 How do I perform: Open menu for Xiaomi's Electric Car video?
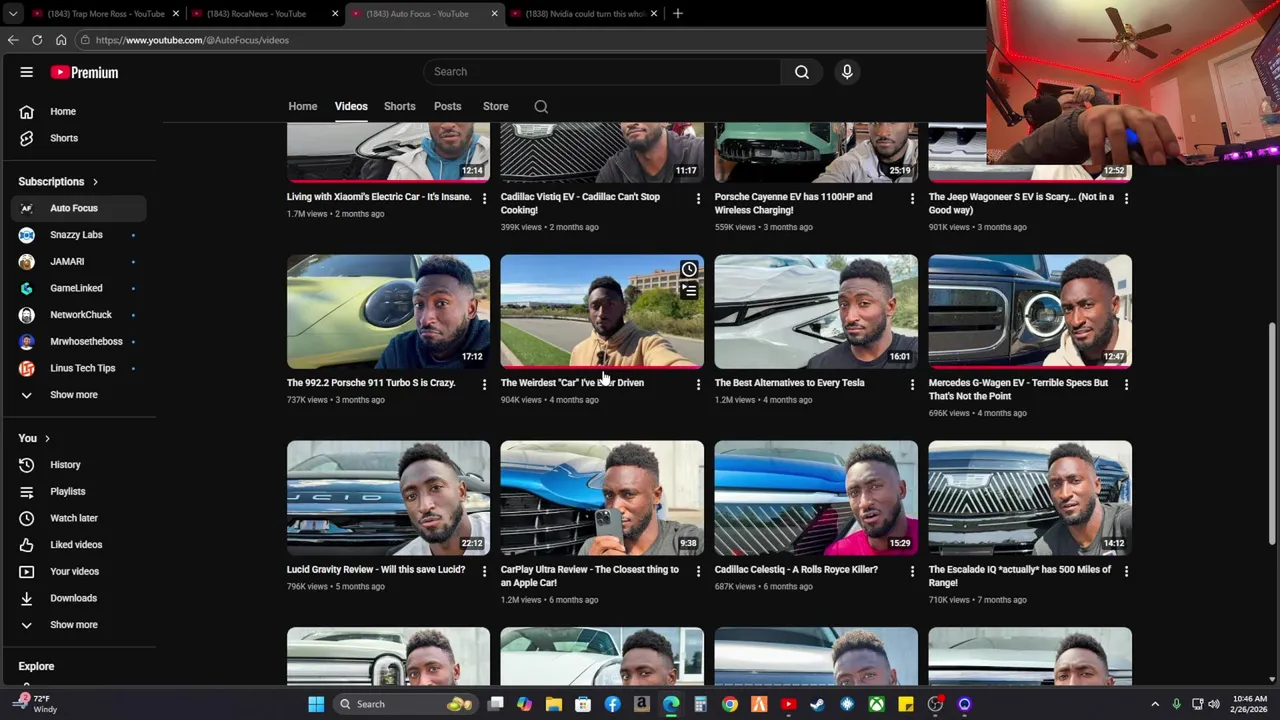click(x=484, y=199)
